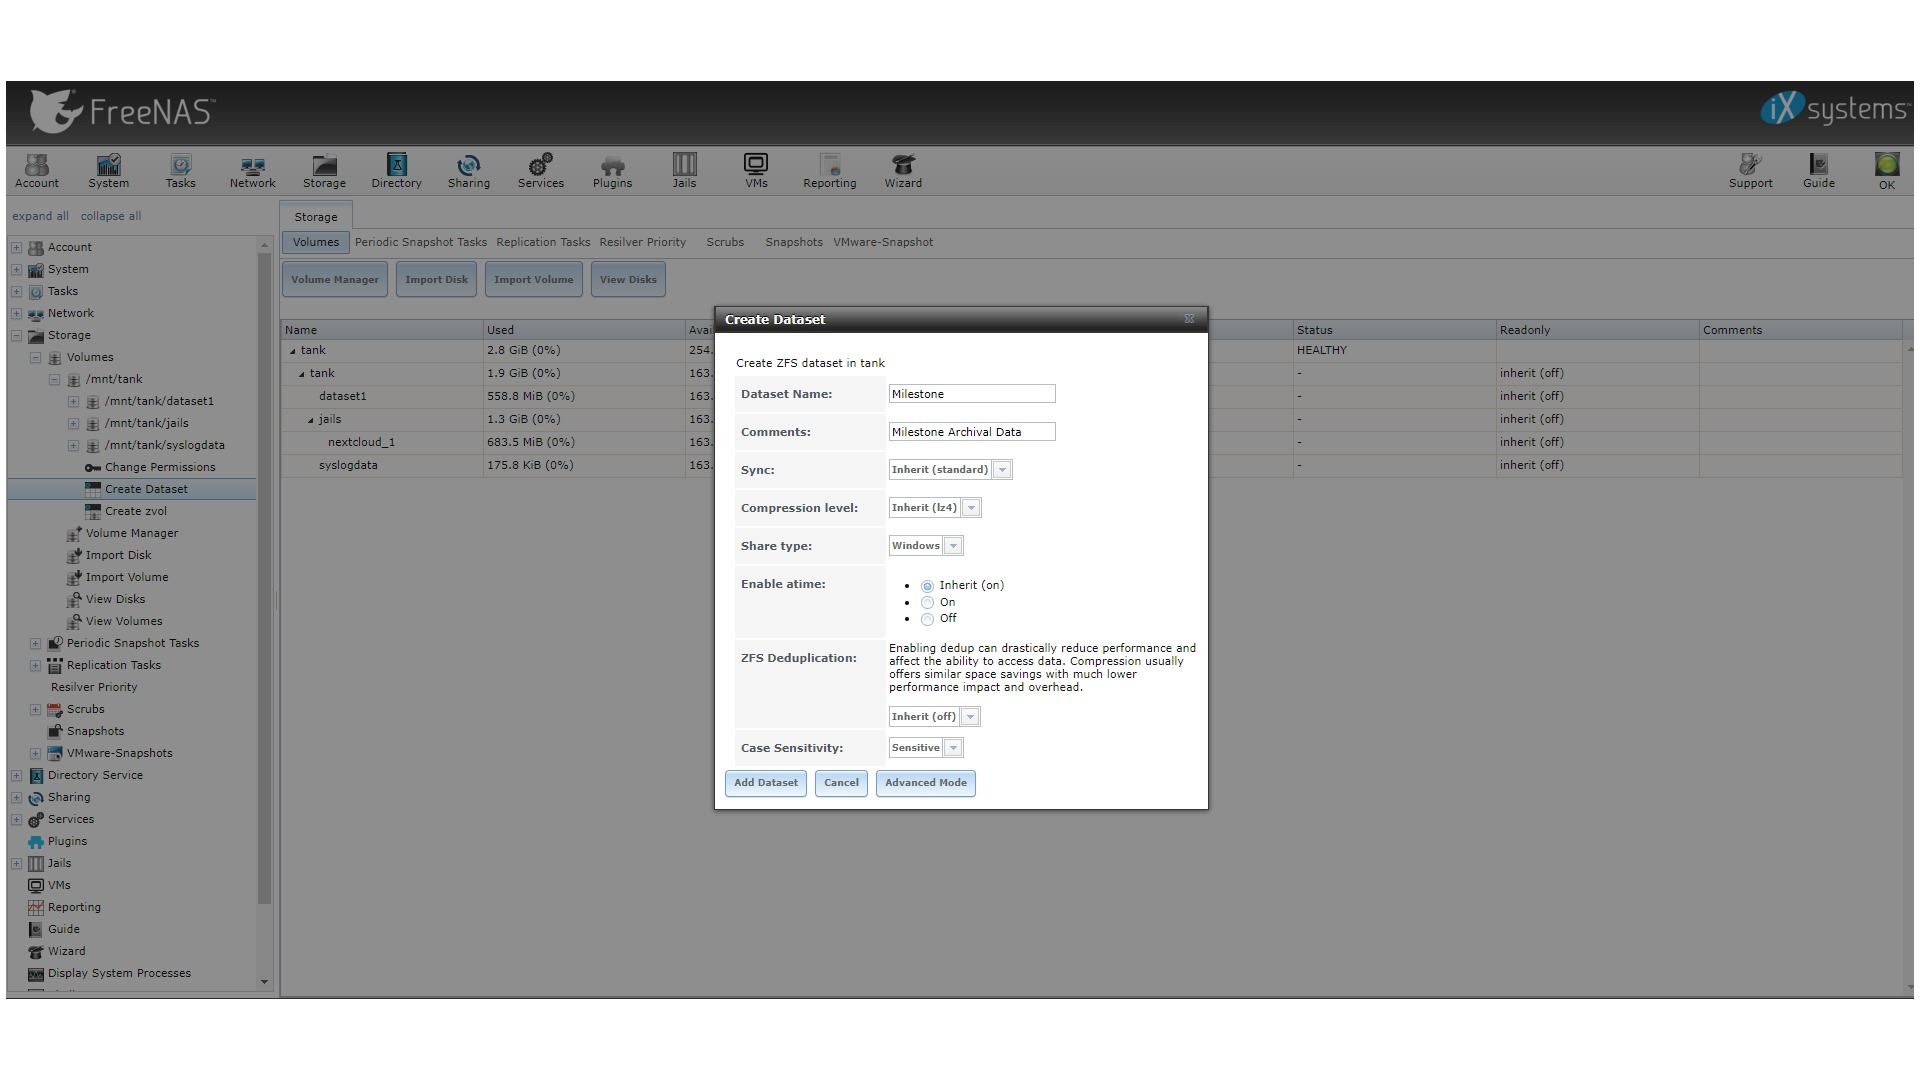Collapse the jails row in volumes table
1920x1080 pixels.
point(311,420)
